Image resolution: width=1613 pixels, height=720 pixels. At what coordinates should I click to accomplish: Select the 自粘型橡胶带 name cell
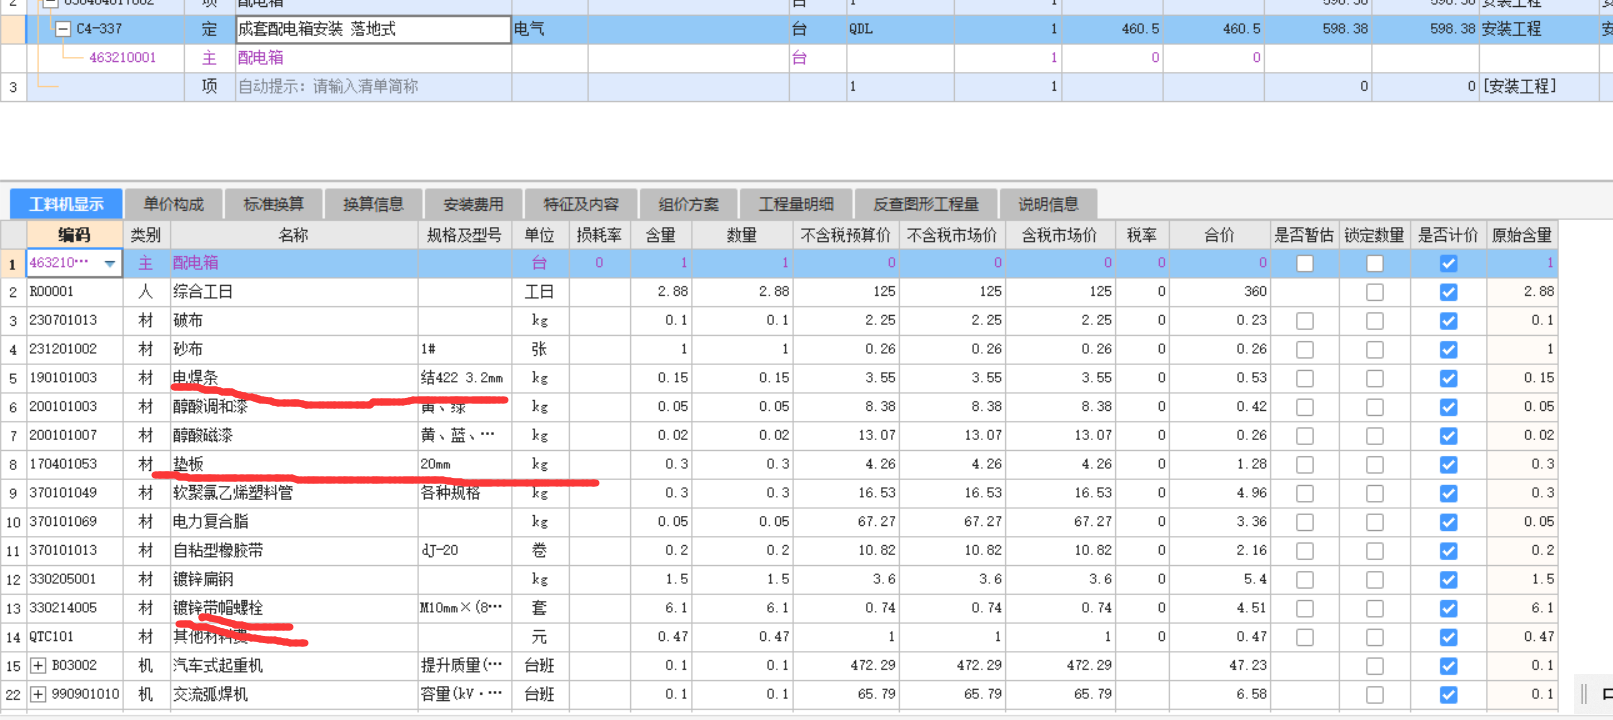point(294,551)
